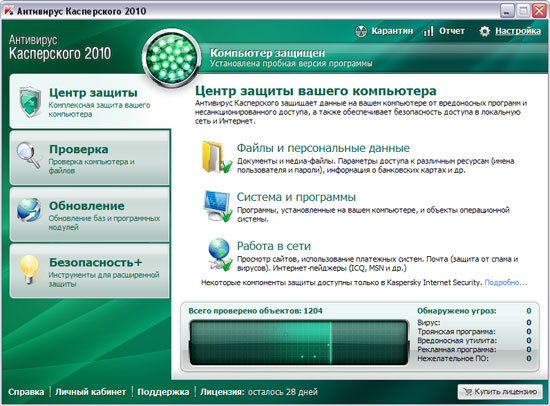Click the magnifier icon of Проверка

28,155
